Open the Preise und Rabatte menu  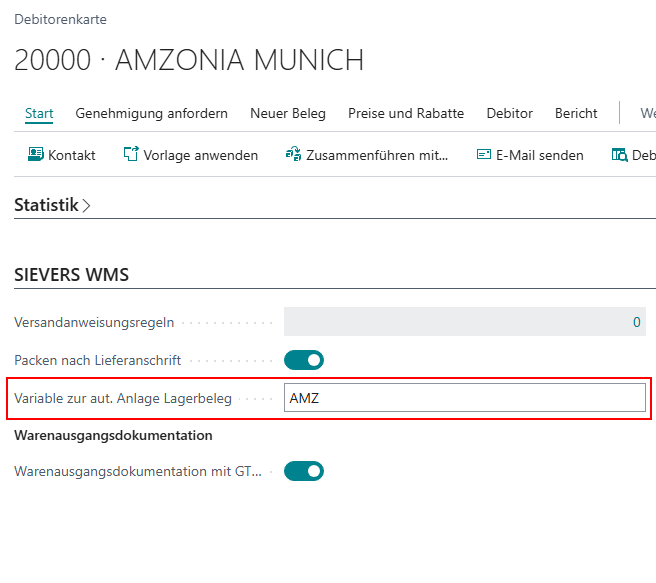click(x=405, y=113)
